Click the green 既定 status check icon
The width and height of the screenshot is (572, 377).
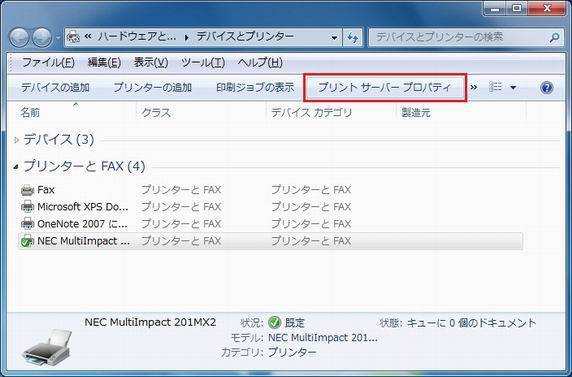point(274,323)
